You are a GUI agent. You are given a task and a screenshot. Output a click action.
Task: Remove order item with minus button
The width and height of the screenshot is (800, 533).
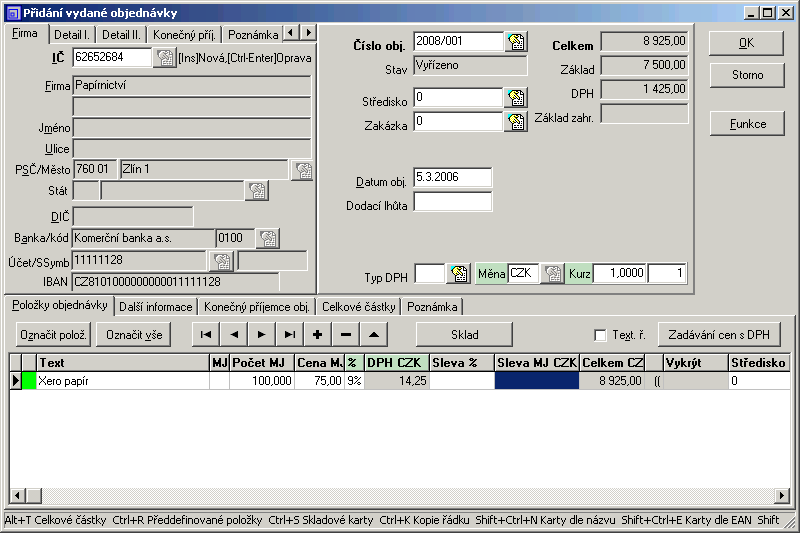click(x=345, y=335)
